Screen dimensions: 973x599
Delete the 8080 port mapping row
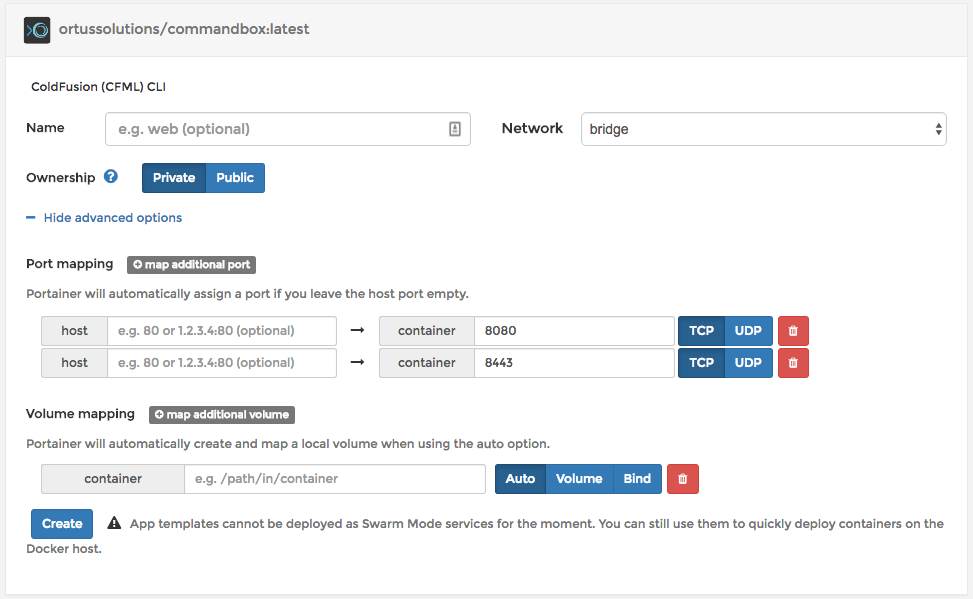793,331
